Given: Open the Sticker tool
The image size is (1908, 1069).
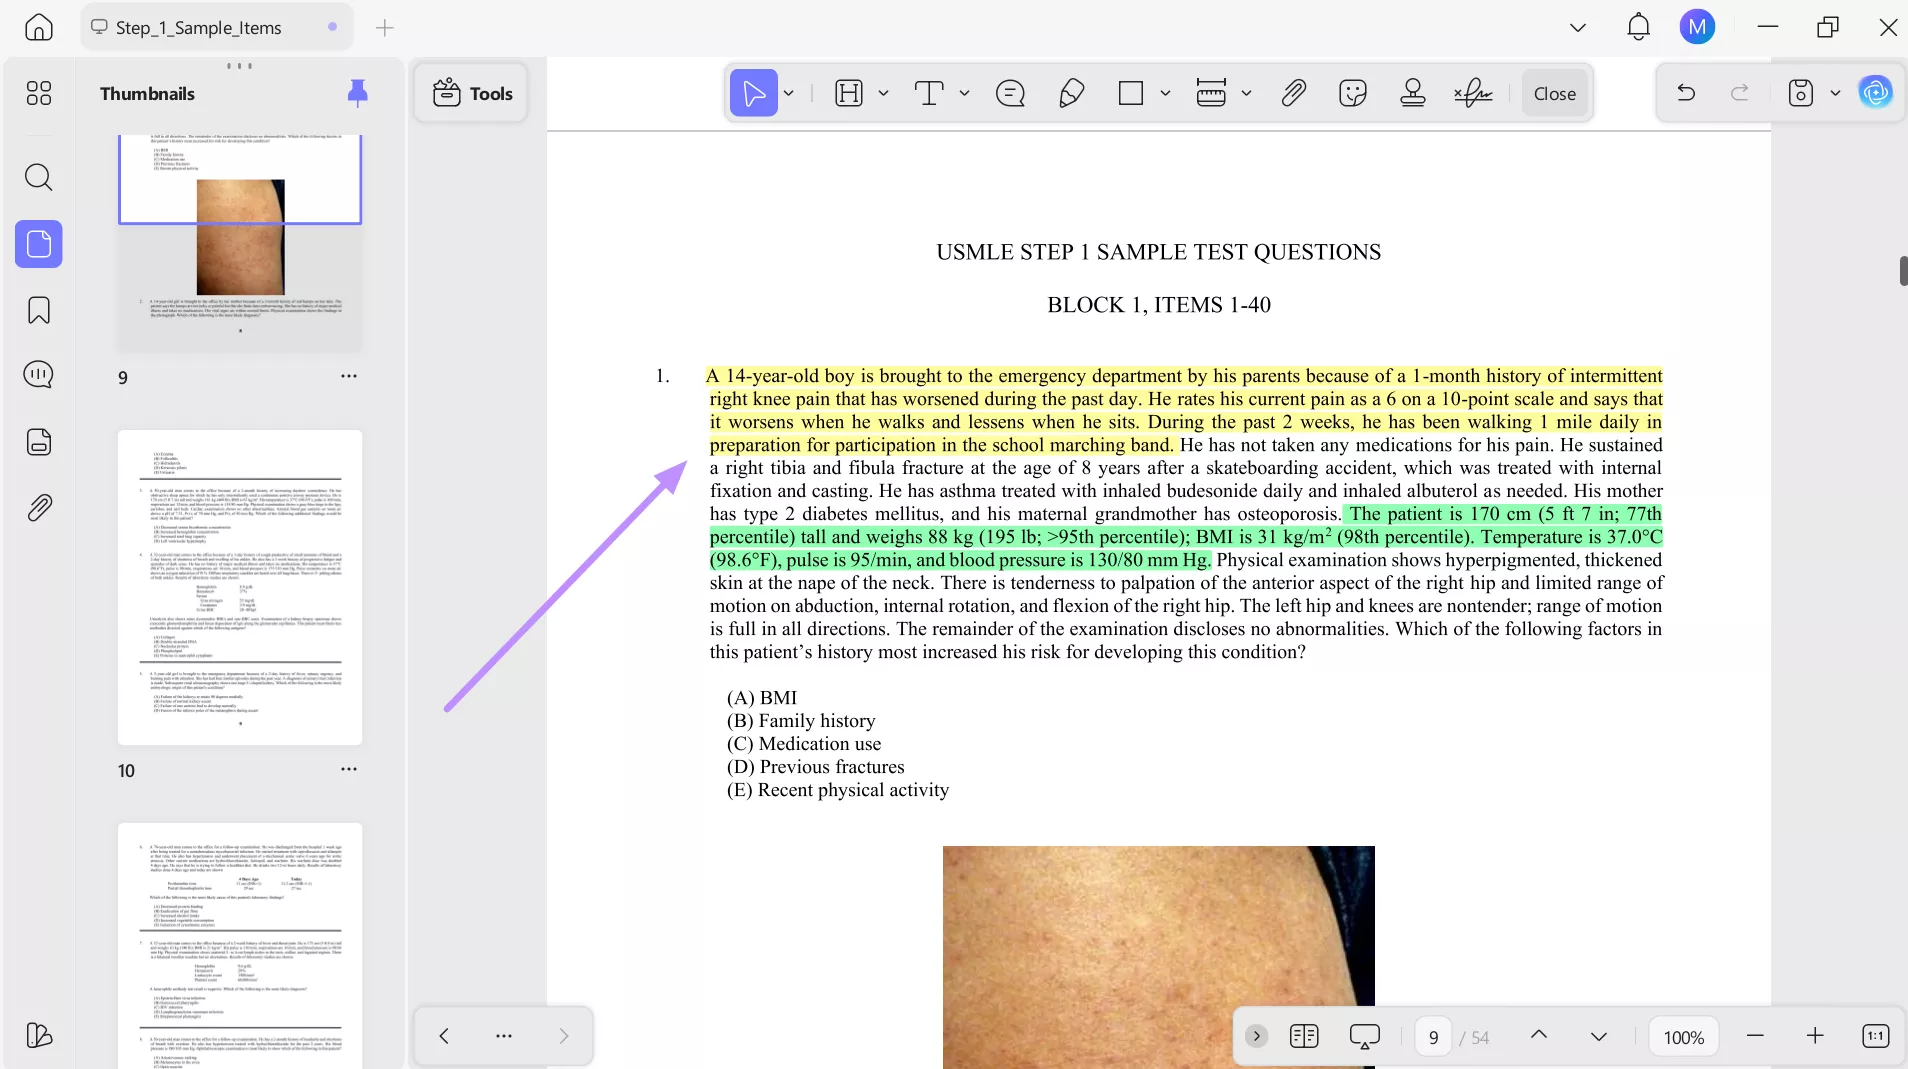Looking at the screenshot, I should [x=1353, y=93].
